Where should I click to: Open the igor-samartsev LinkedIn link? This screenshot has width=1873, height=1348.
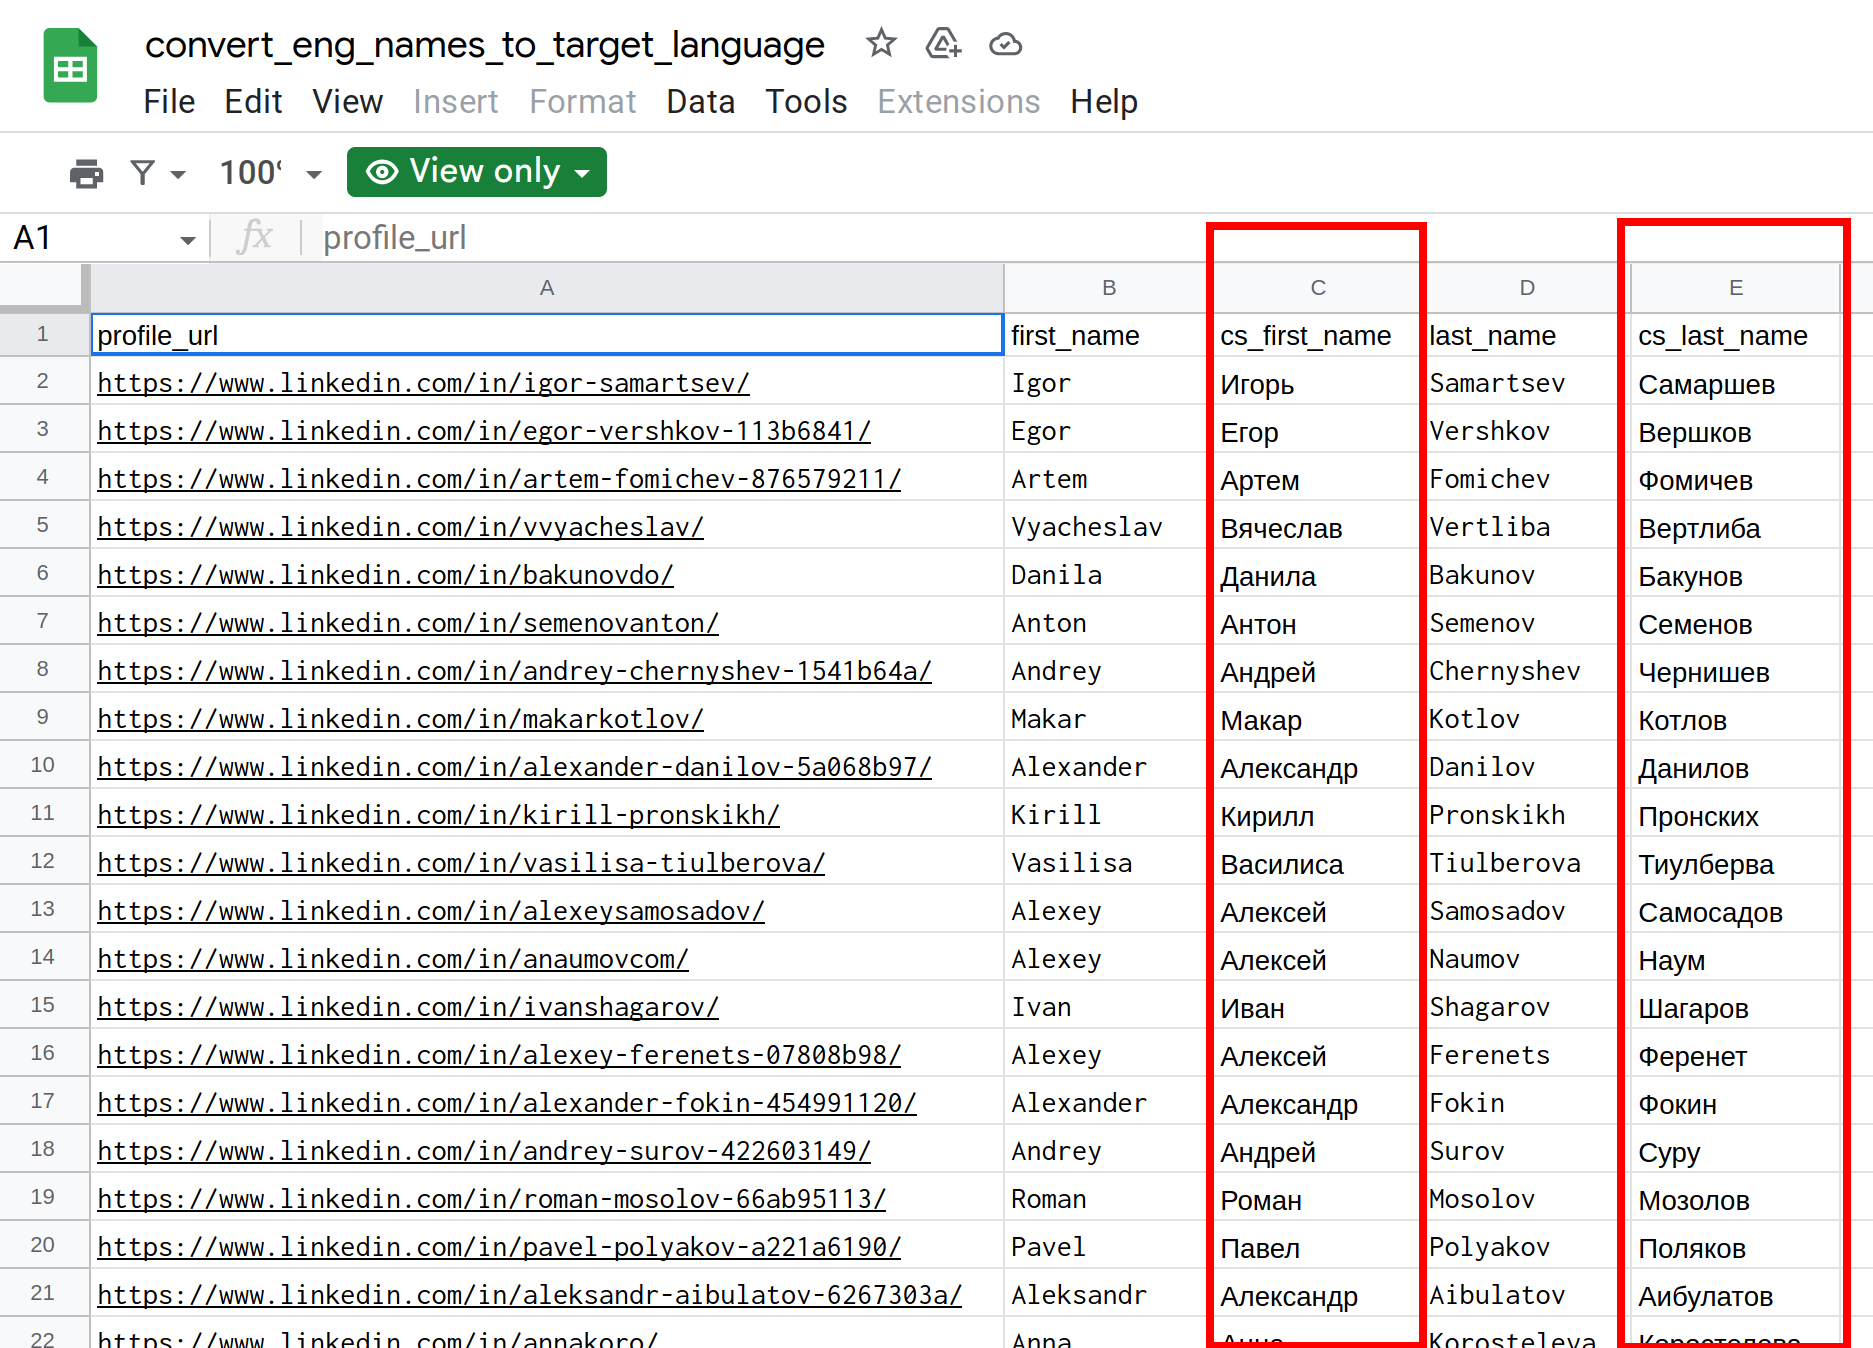tap(423, 383)
